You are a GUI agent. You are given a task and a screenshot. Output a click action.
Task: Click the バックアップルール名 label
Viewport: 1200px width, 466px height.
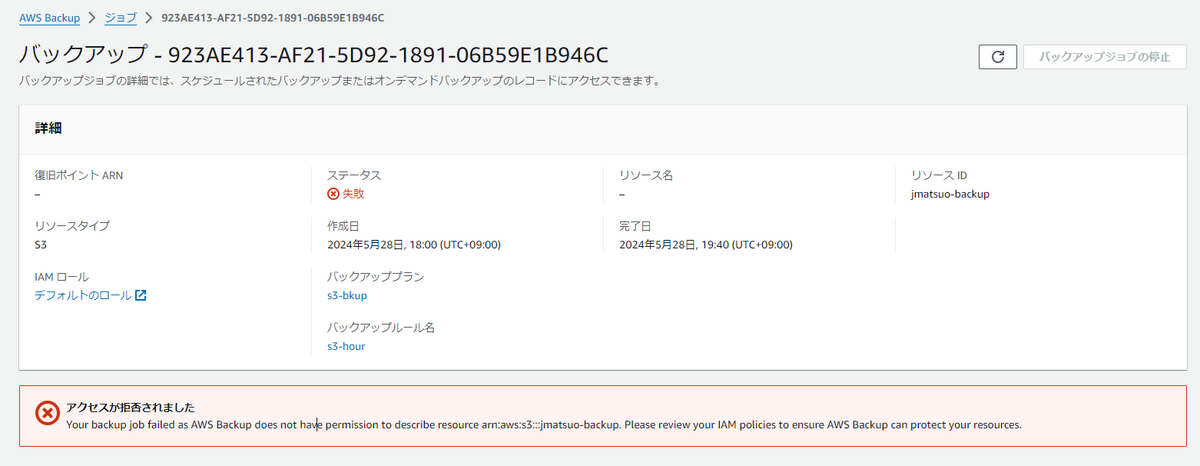pyautogui.click(x=381, y=327)
